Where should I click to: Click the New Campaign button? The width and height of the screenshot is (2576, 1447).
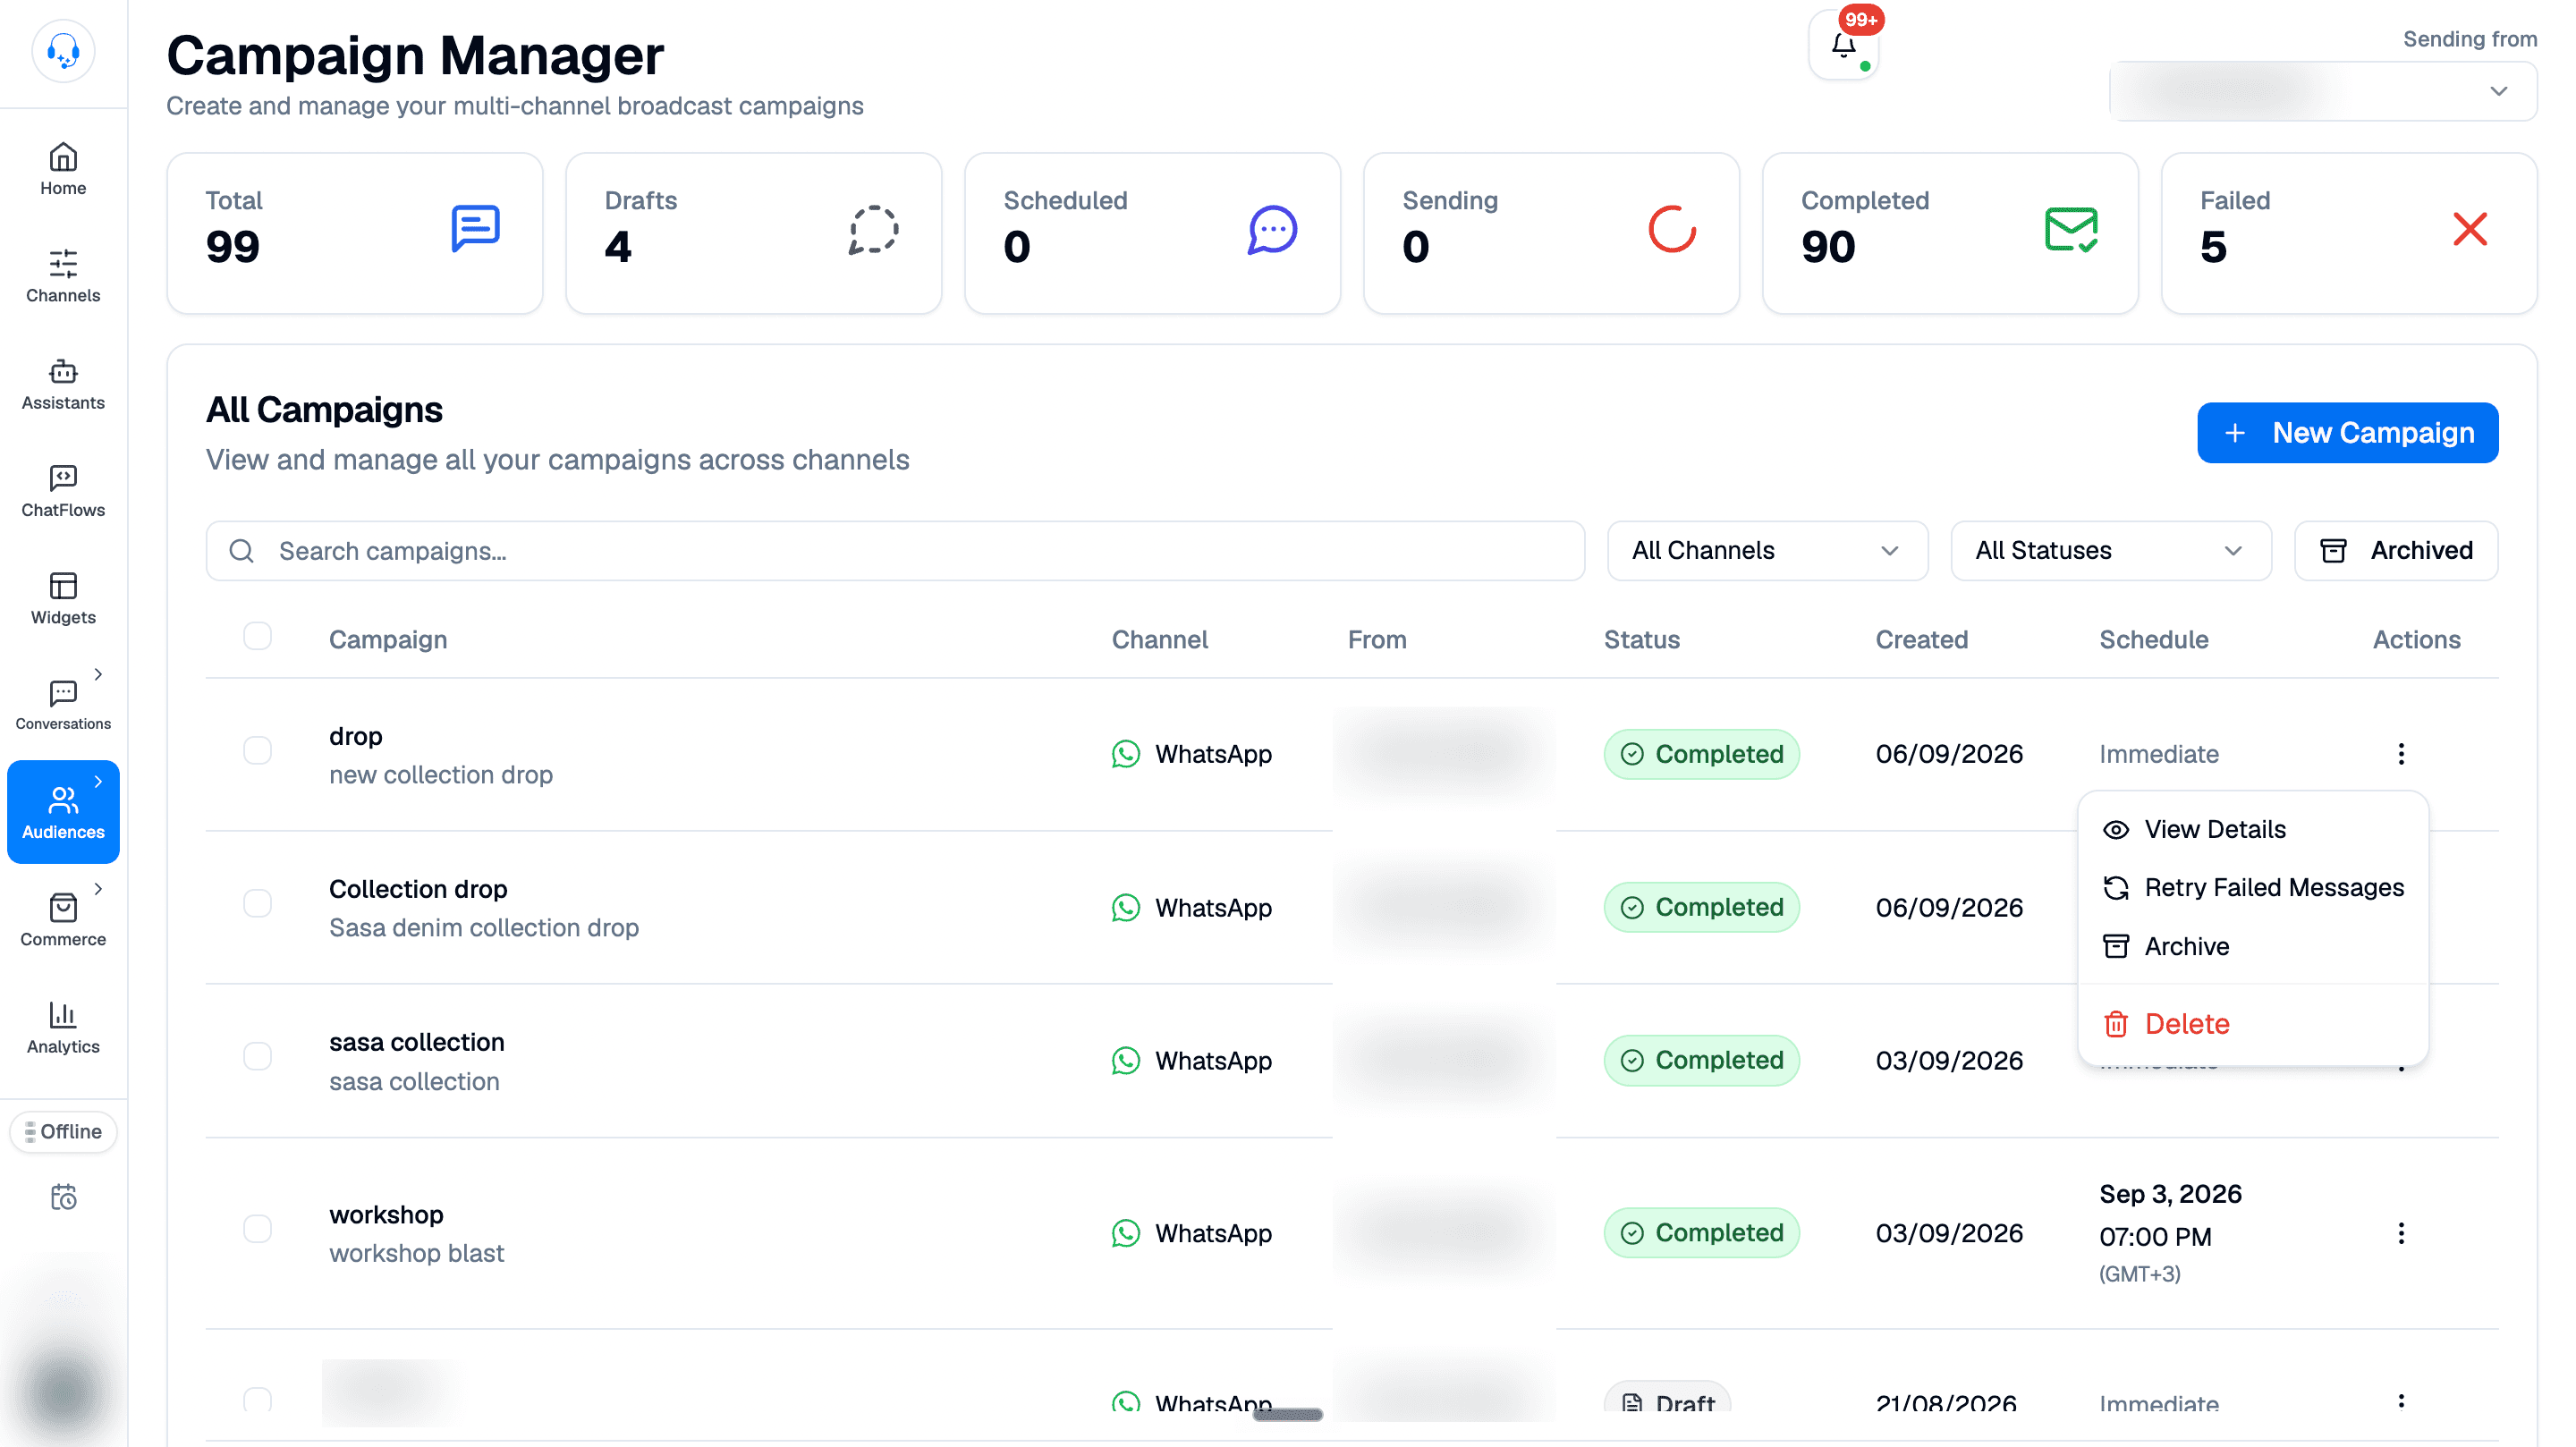[2347, 433]
